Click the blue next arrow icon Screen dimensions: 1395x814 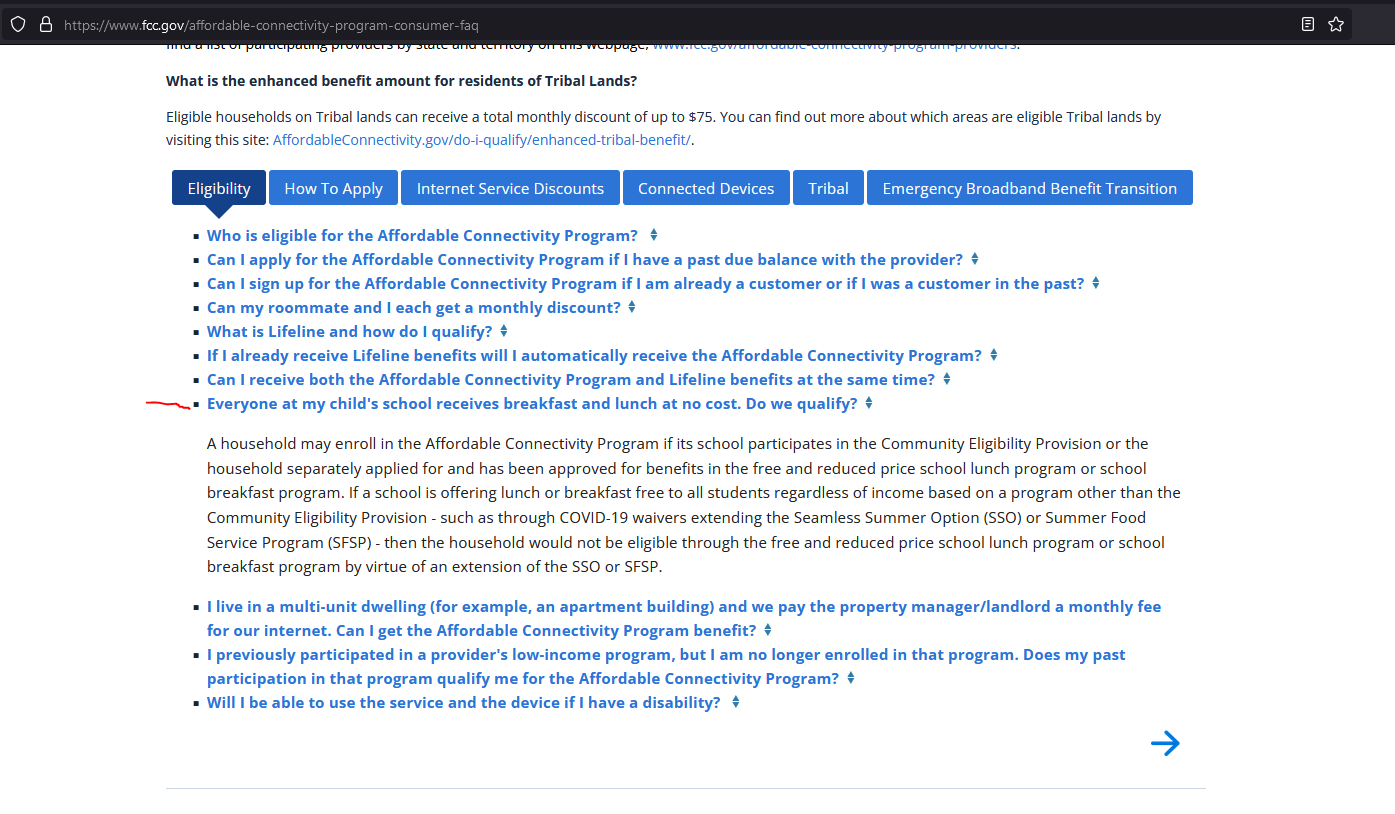[x=1165, y=743]
